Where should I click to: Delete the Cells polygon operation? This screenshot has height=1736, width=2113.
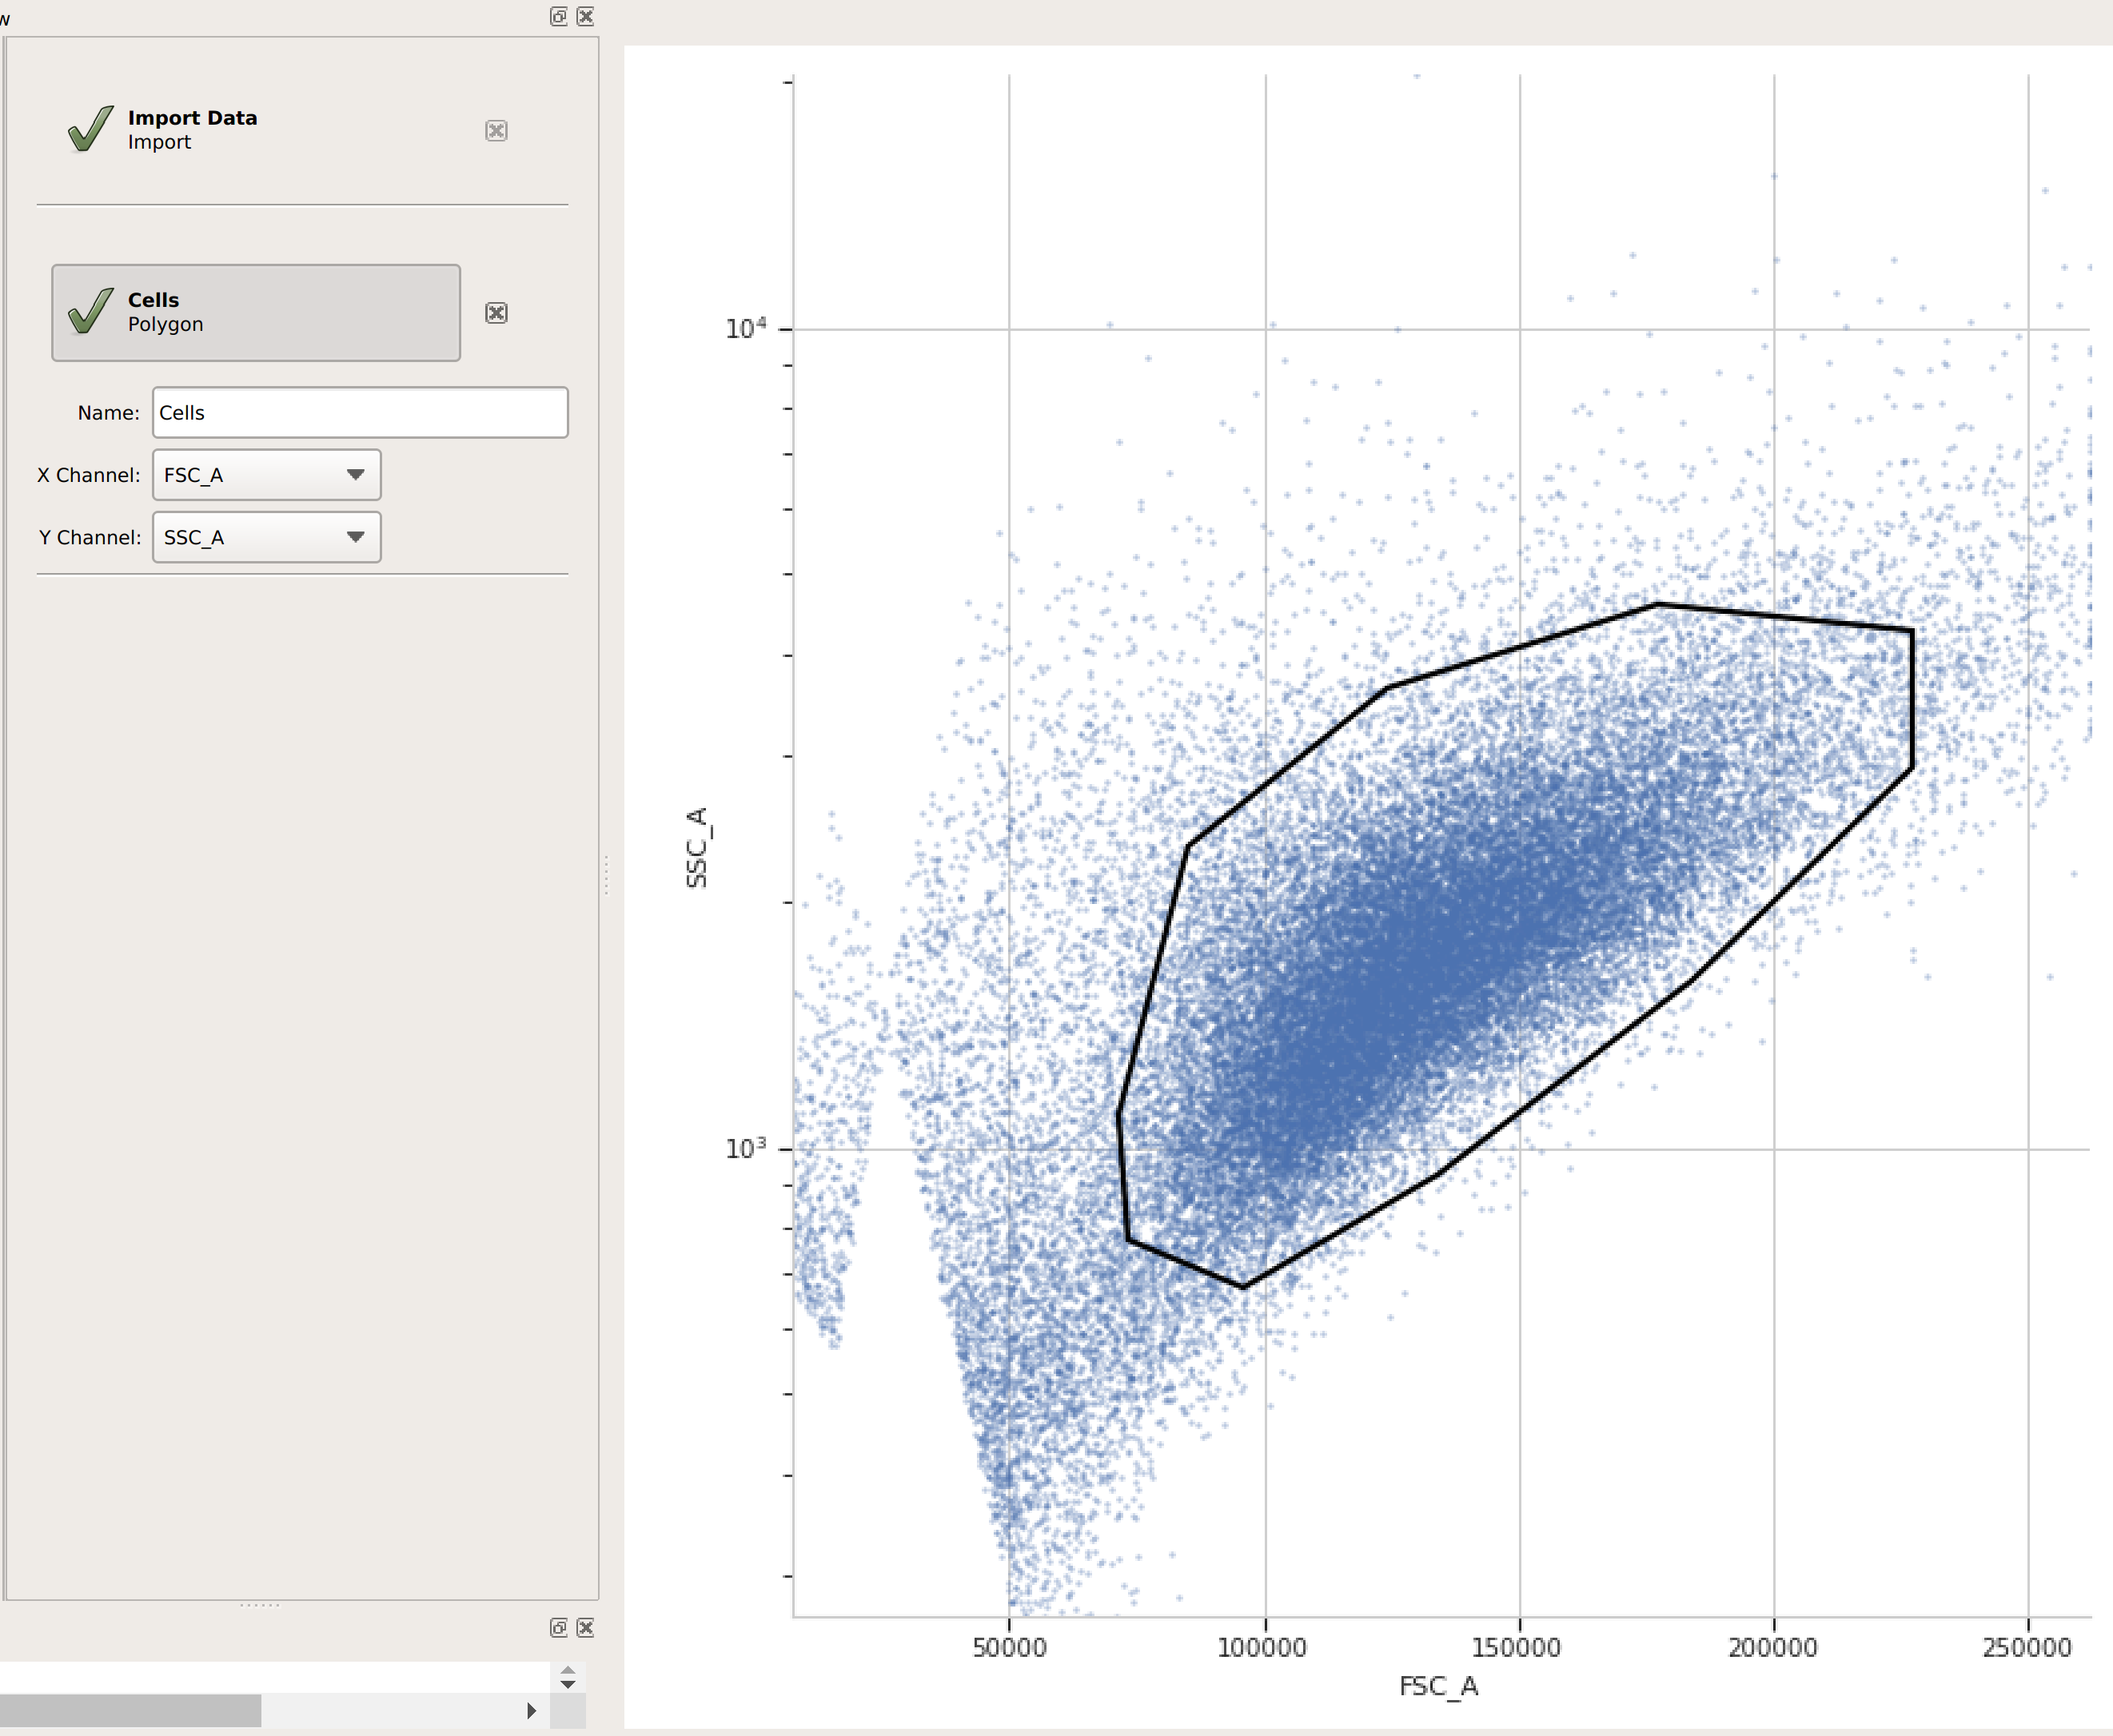tap(496, 313)
